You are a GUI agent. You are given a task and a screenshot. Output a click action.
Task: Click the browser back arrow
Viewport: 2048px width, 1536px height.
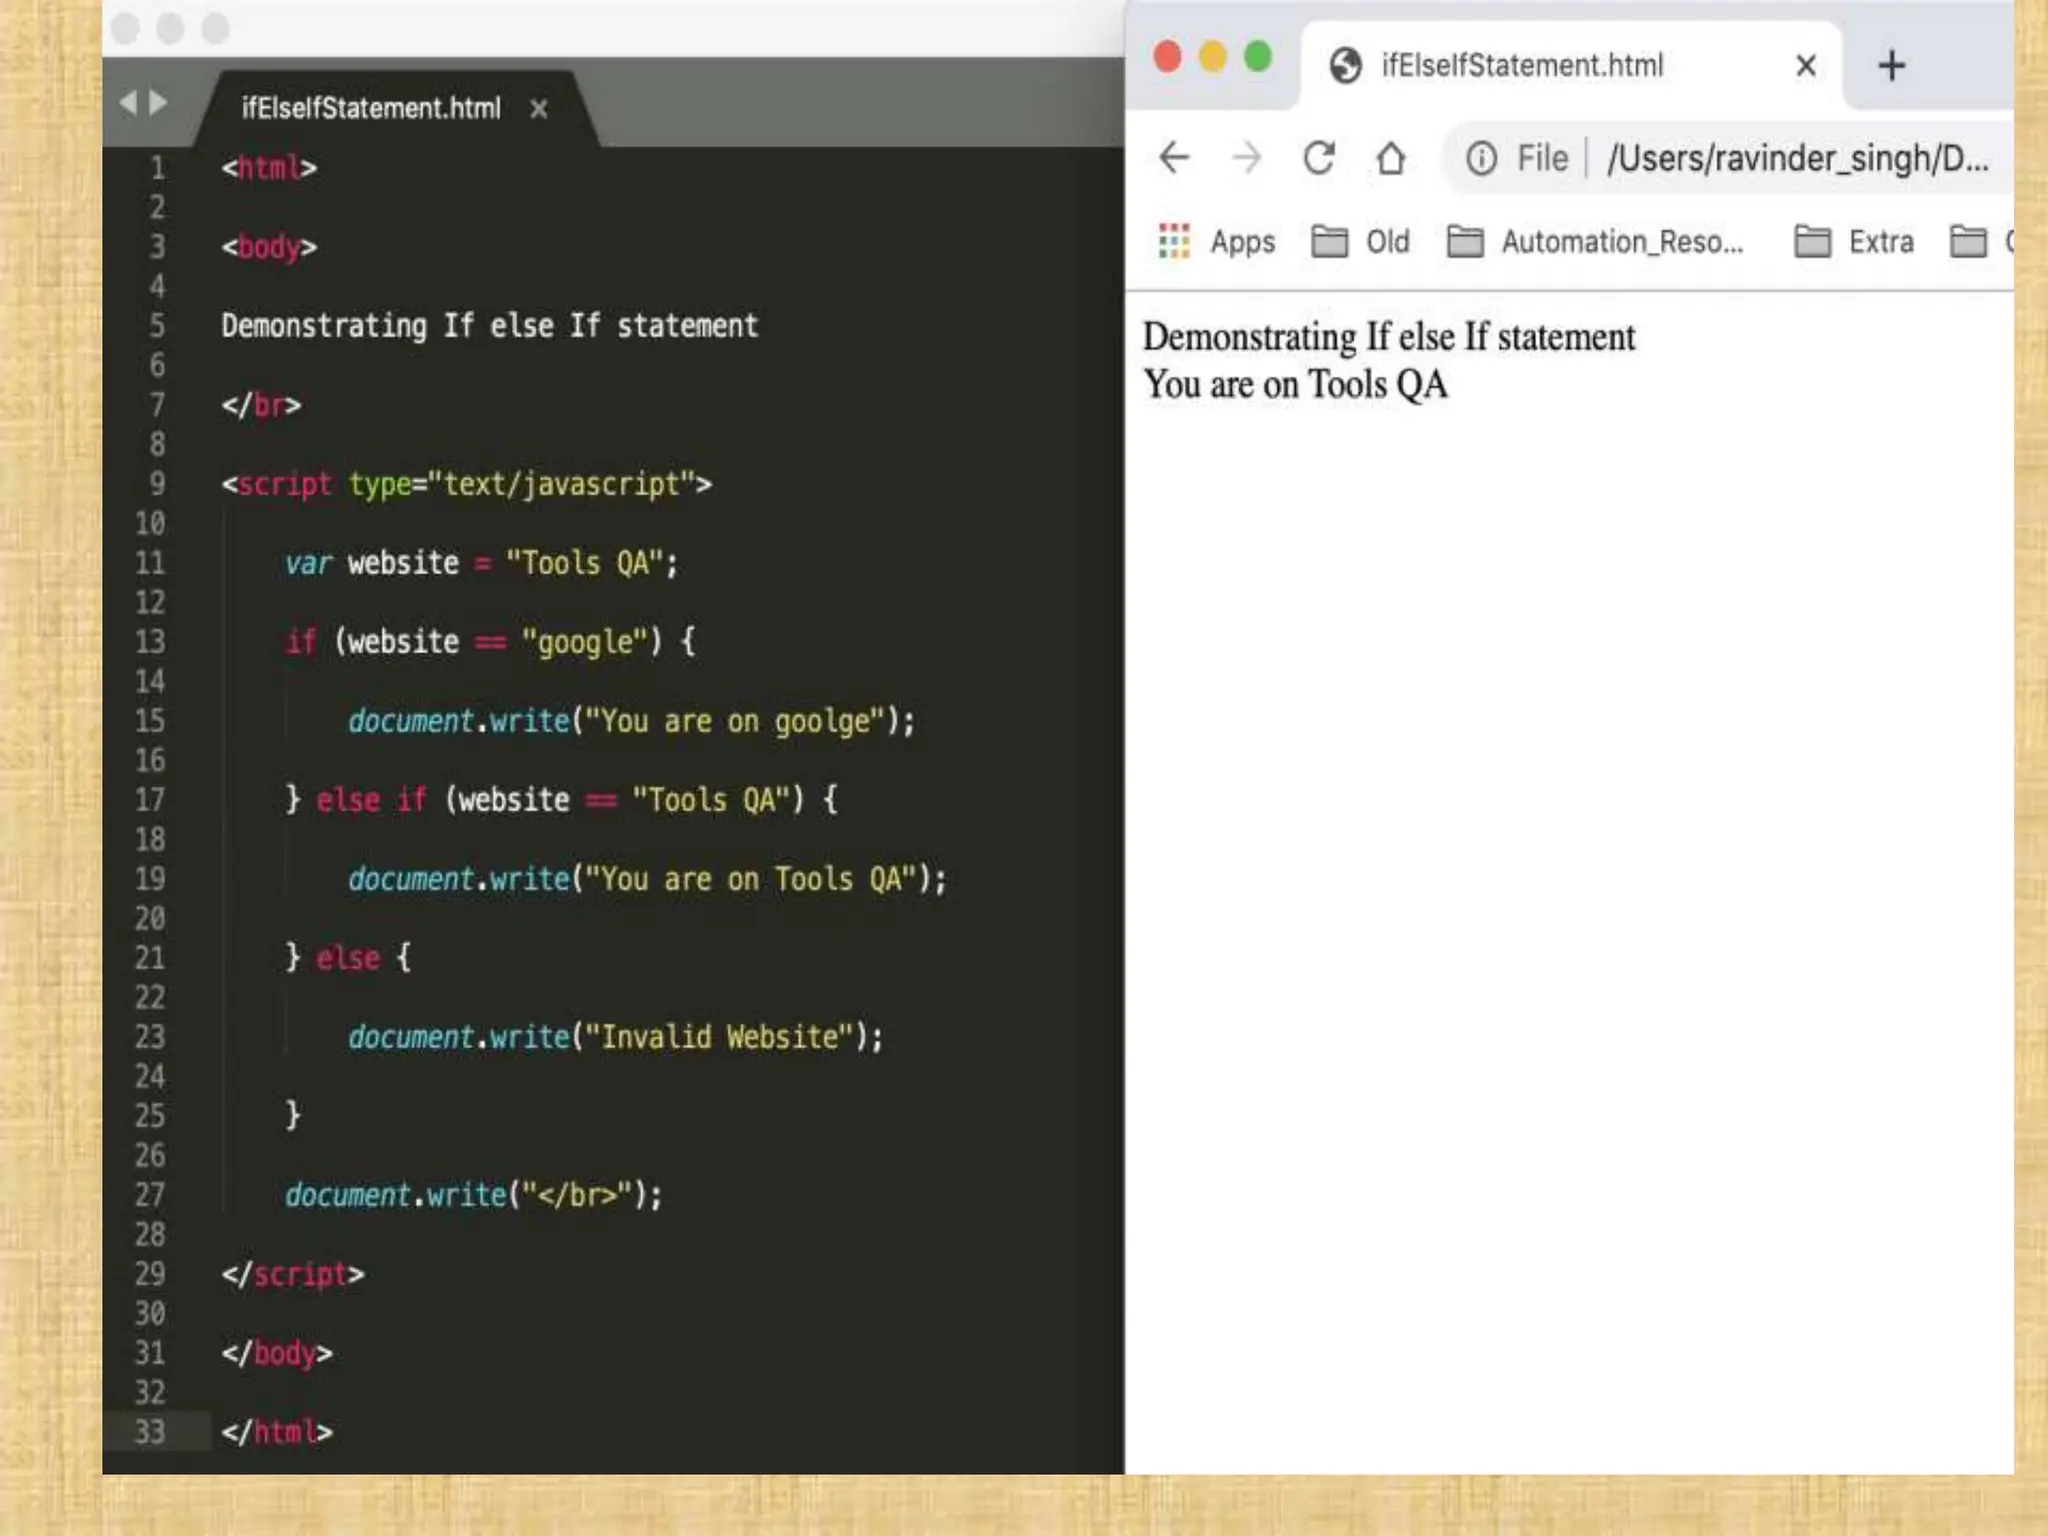click(1174, 158)
